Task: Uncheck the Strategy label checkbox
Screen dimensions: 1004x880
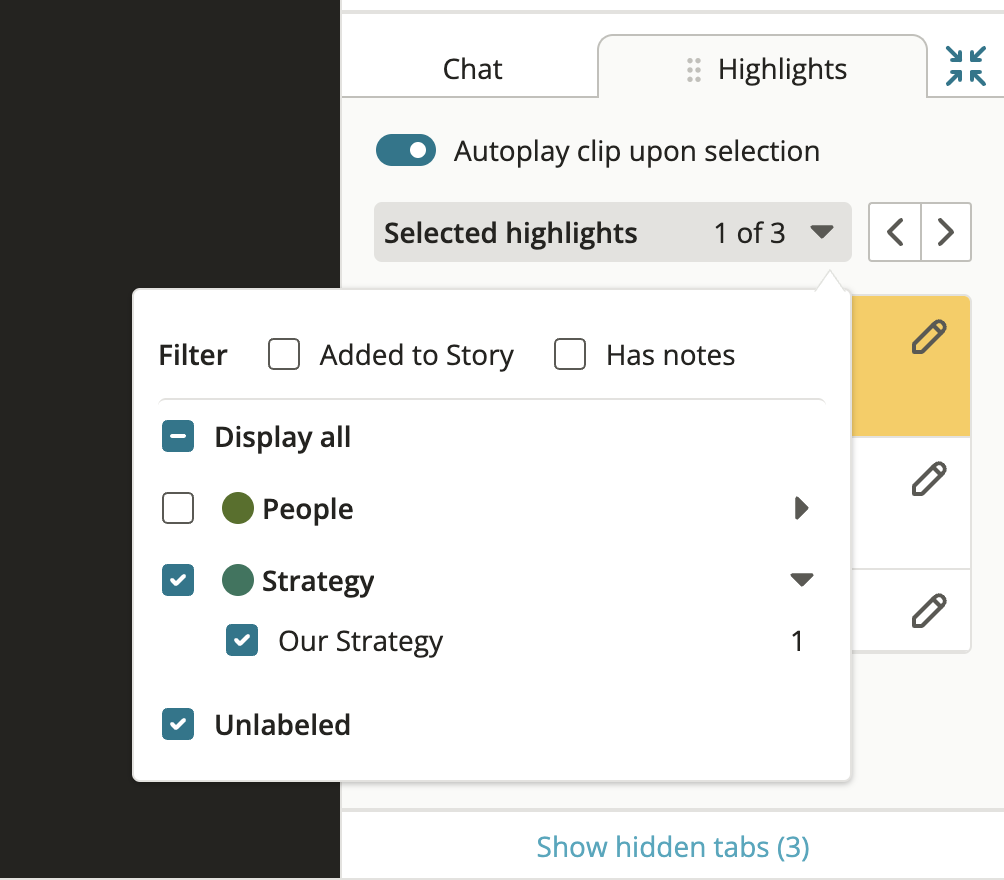Action: (x=178, y=580)
